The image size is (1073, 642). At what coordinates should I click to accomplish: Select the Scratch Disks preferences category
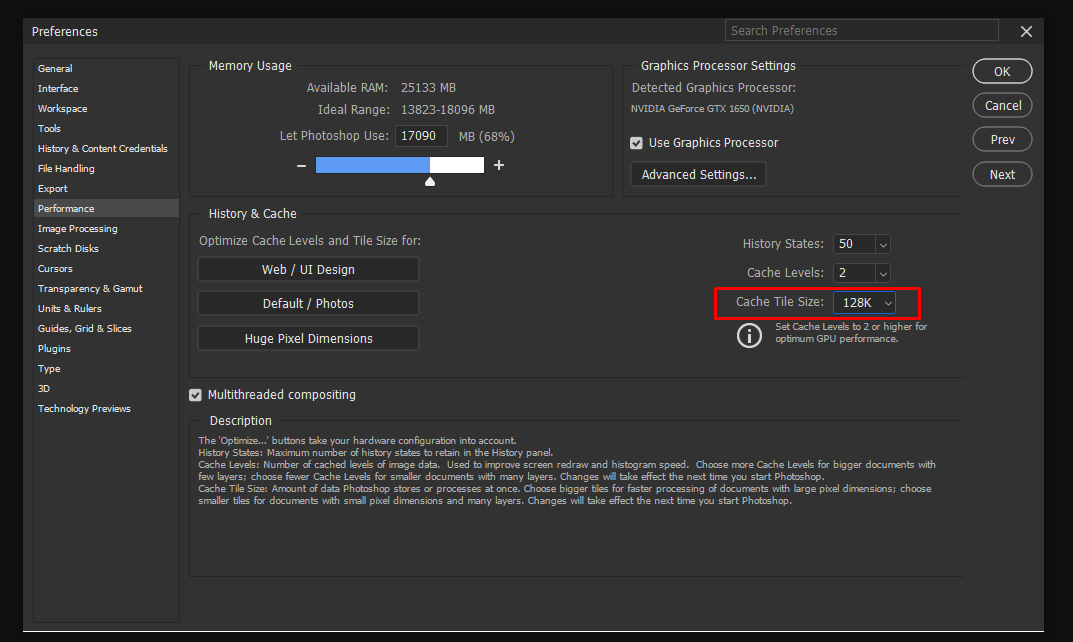[68, 248]
